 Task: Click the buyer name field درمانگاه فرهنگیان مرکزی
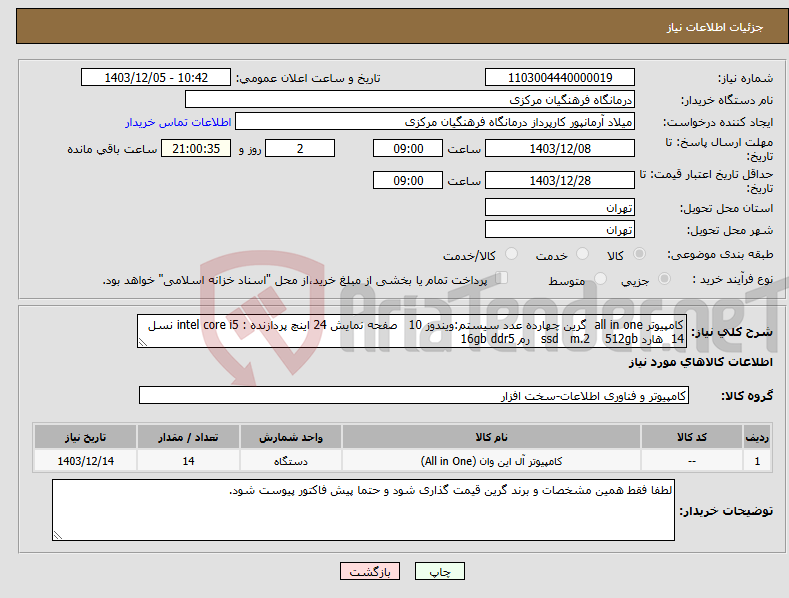pyautogui.click(x=410, y=100)
